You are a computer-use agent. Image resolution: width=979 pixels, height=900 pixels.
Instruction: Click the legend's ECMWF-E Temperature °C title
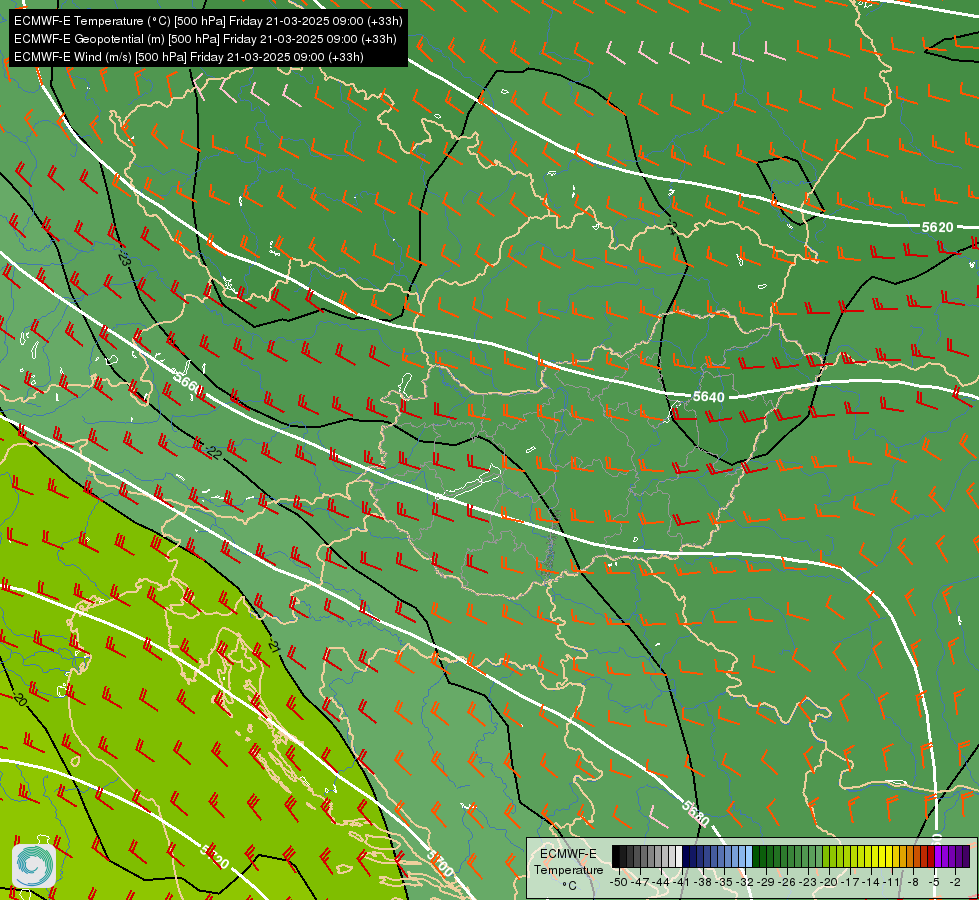pos(569,869)
